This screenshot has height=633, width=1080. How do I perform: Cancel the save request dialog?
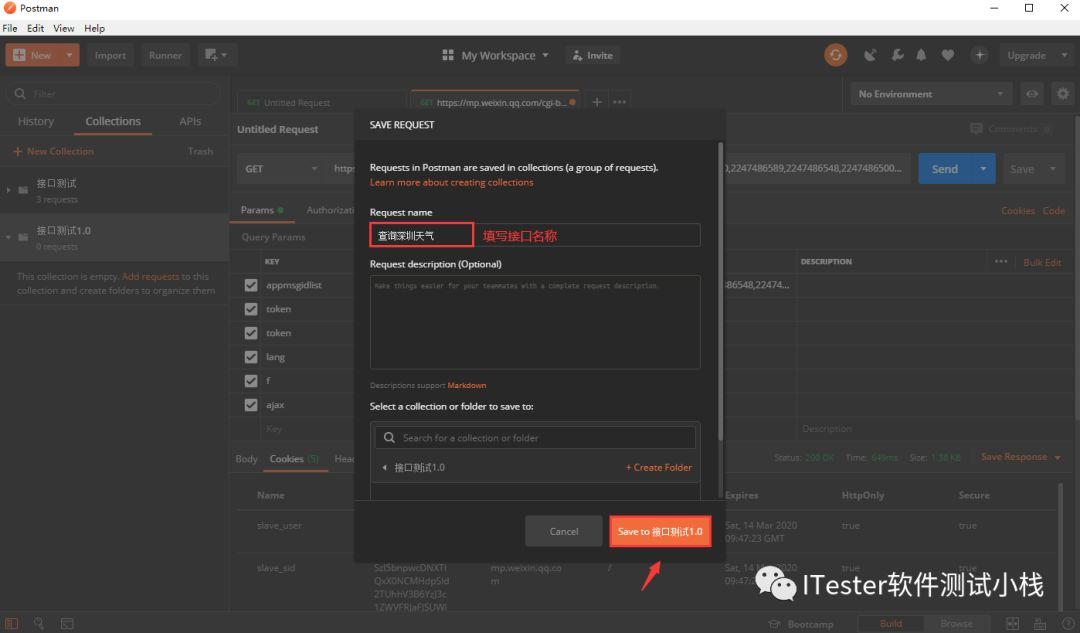point(563,531)
